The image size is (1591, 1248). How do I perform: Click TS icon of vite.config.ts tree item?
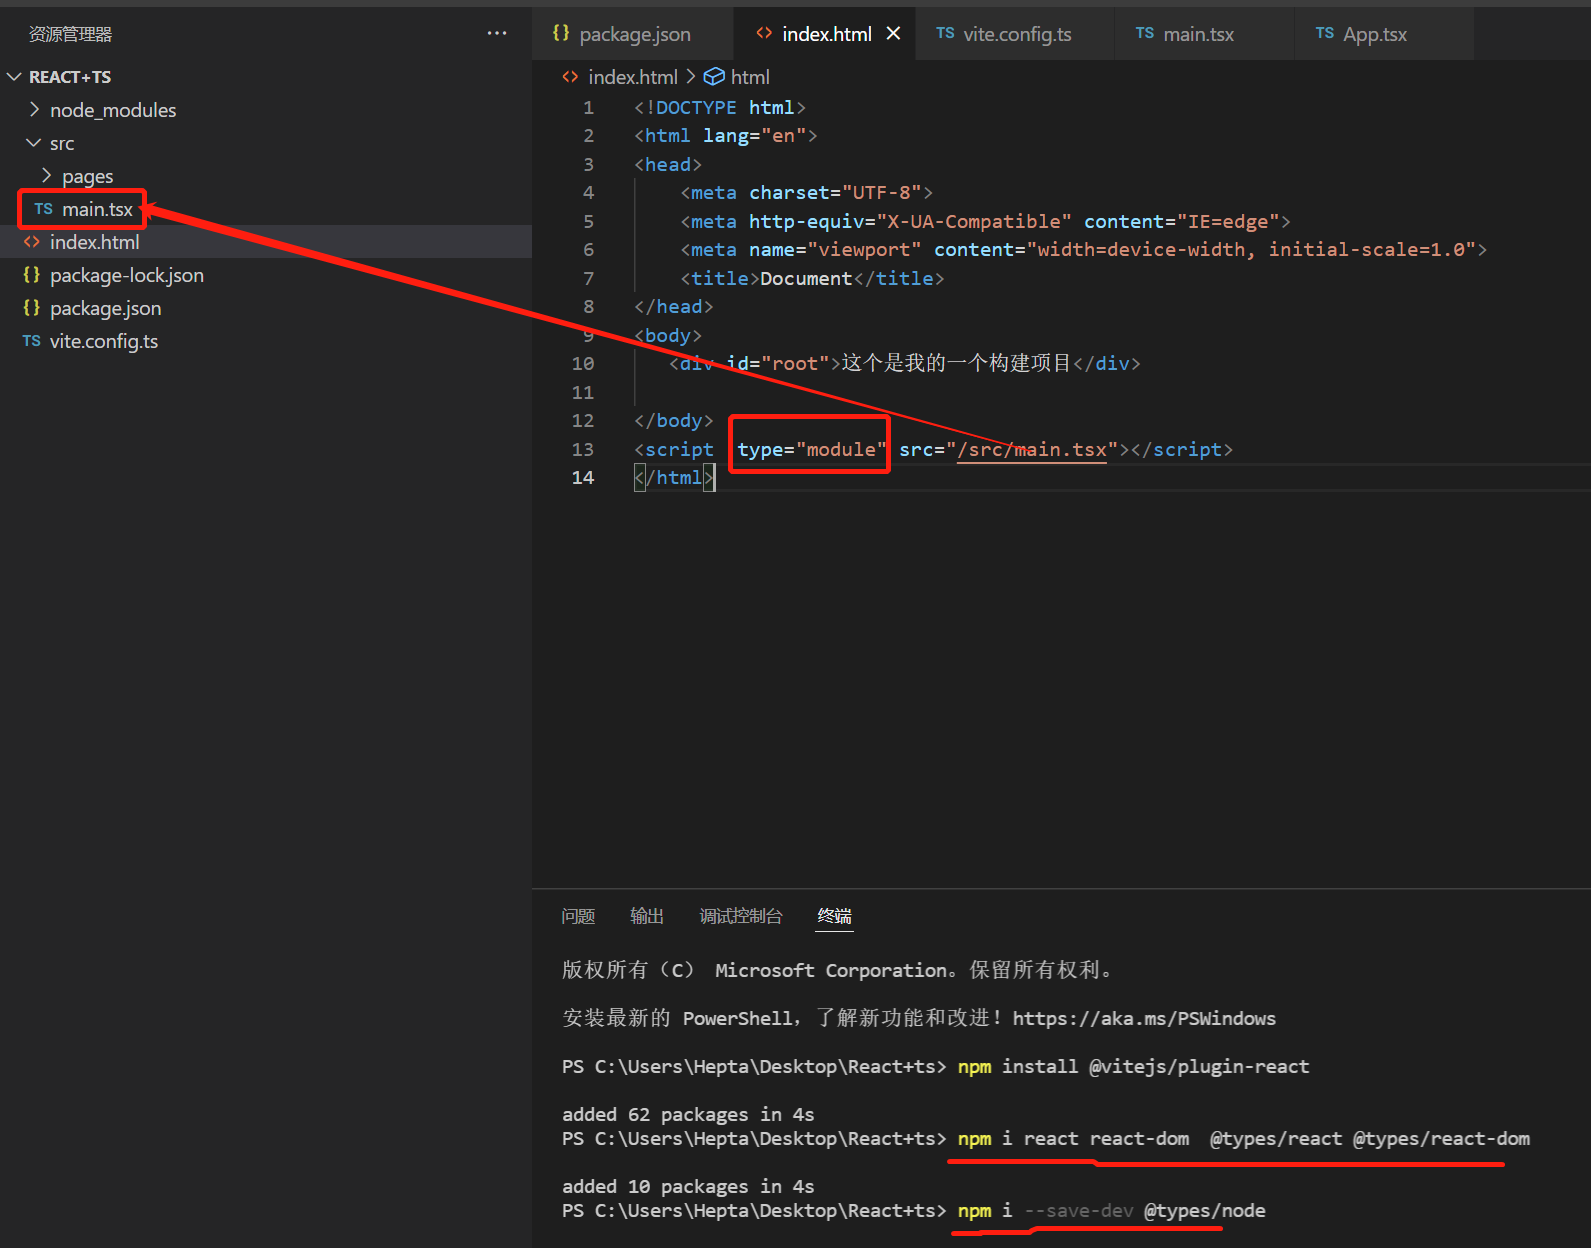pyautogui.click(x=31, y=341)
